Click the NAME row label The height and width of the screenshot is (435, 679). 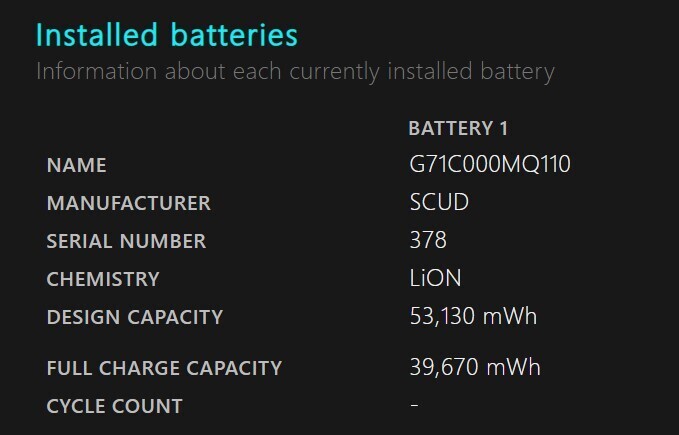[x=76, y=165]
